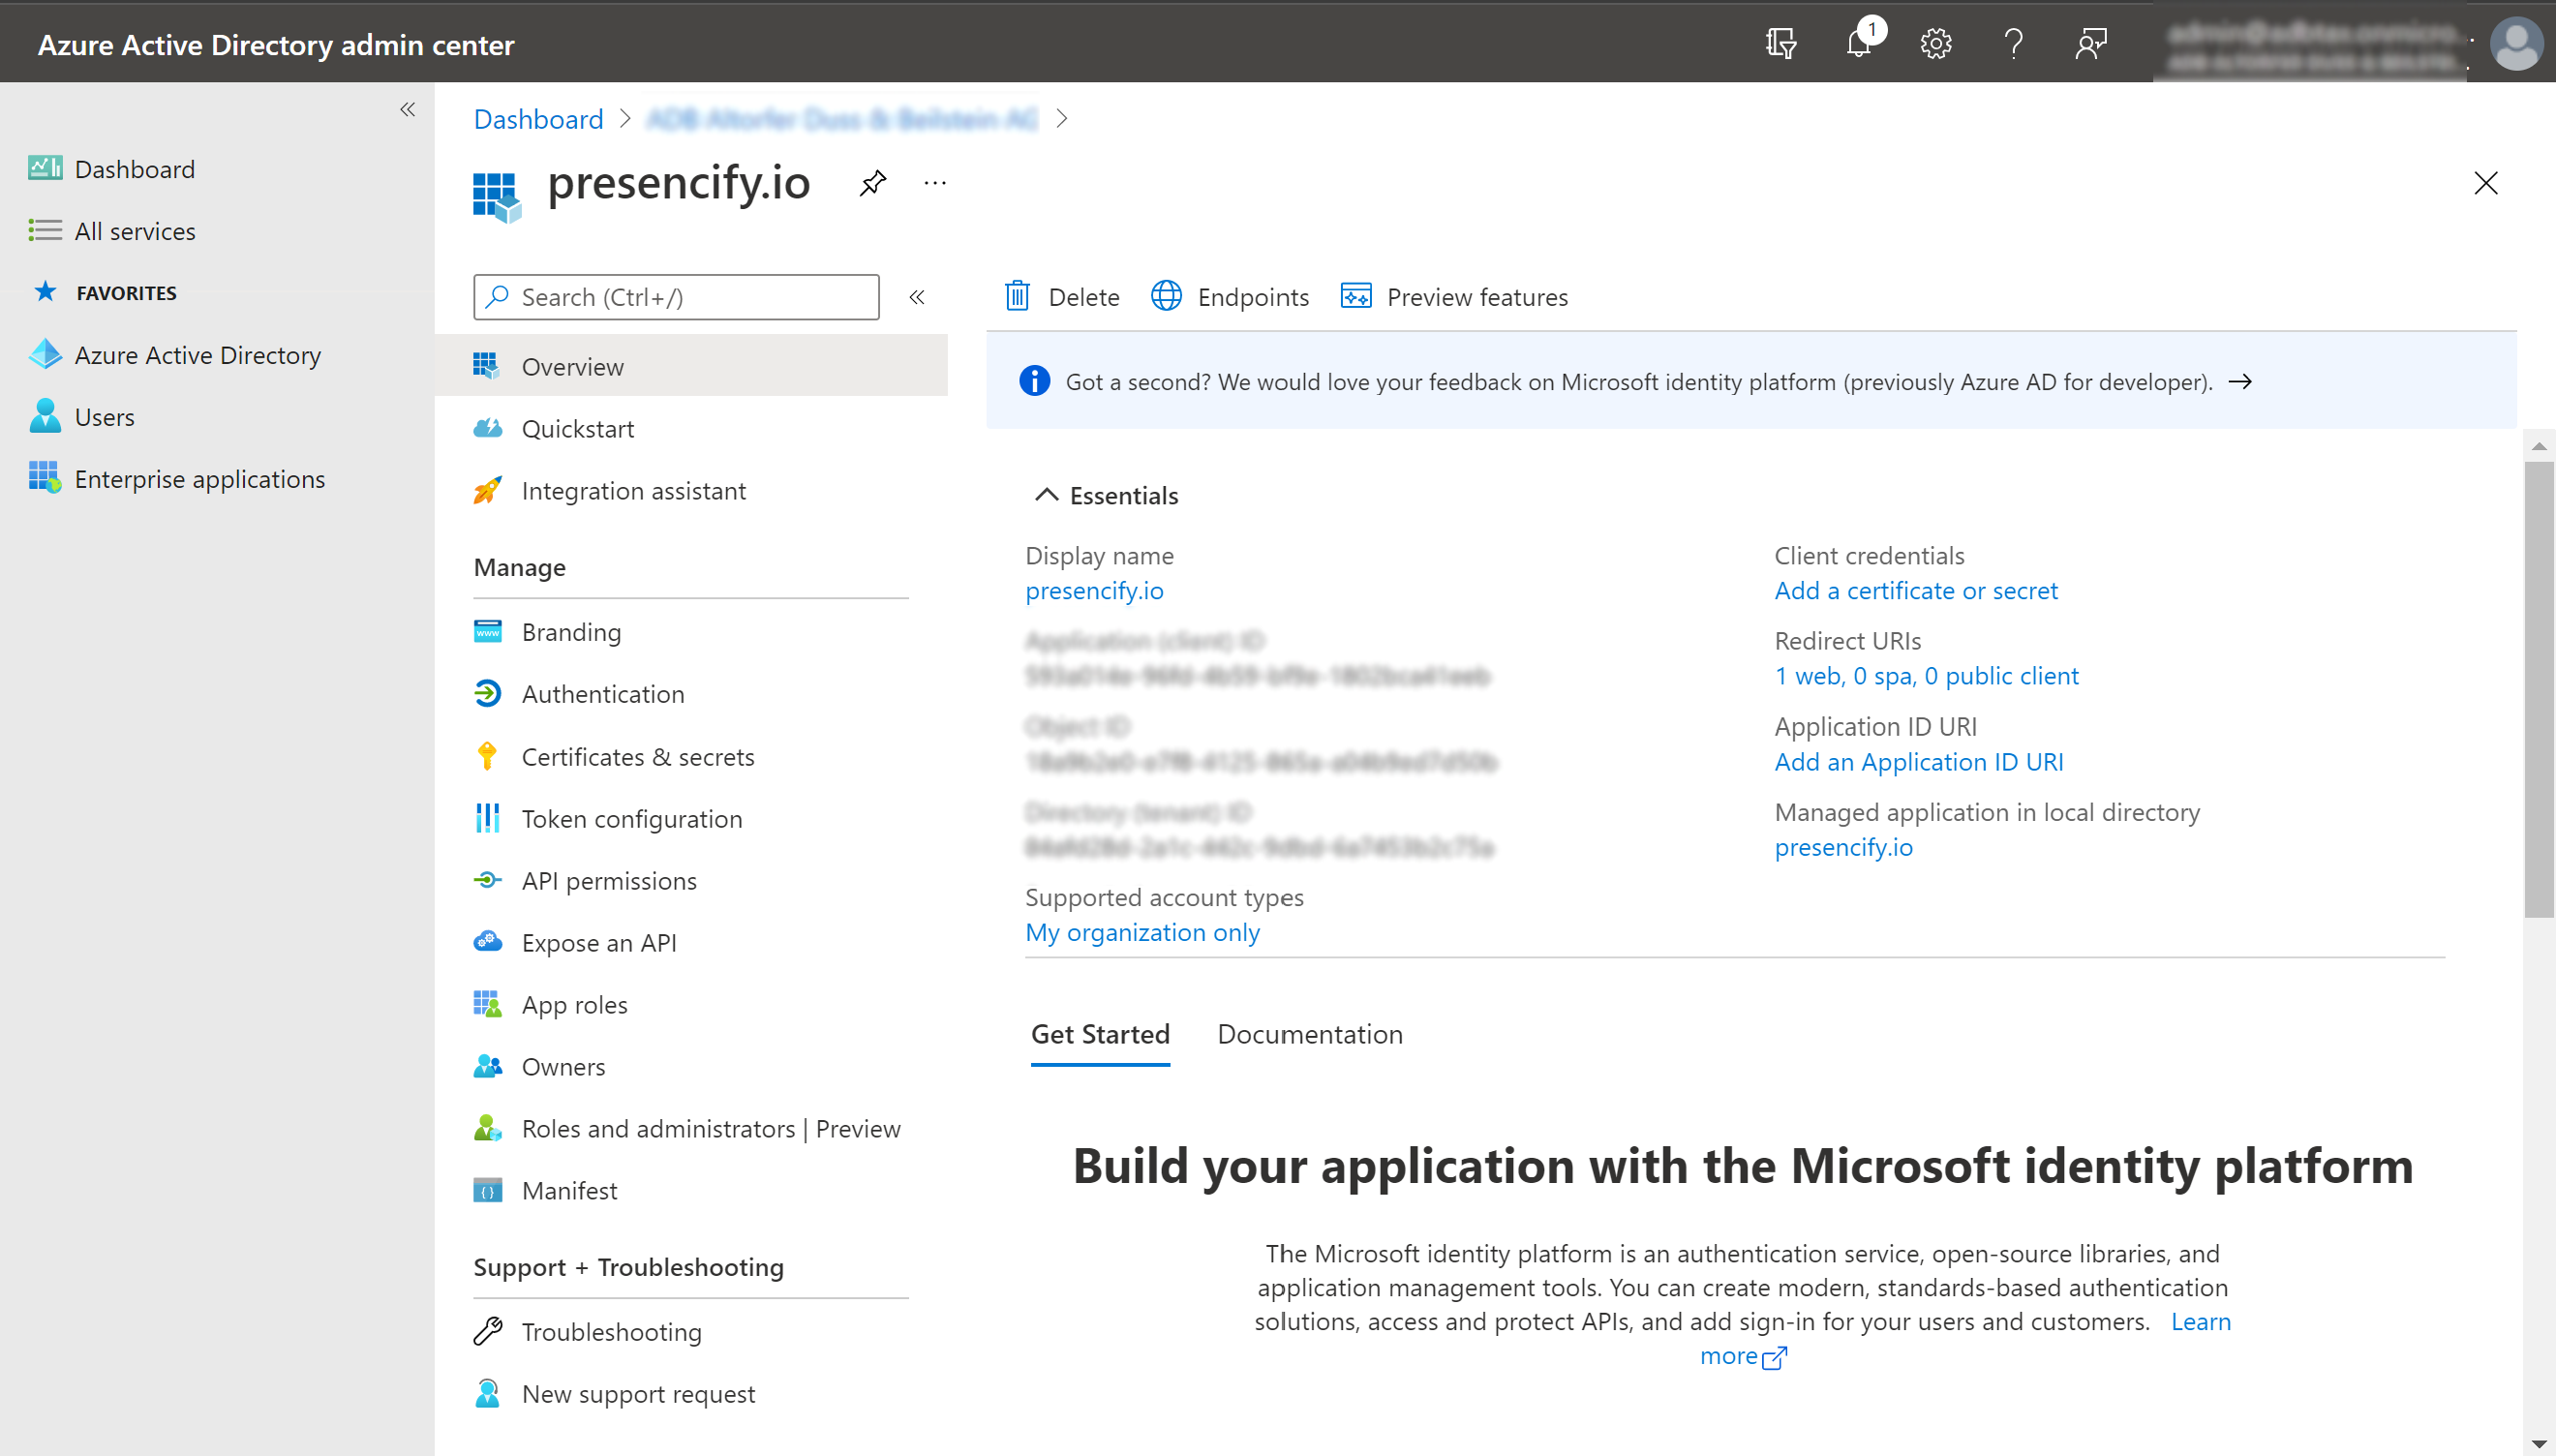Close the presencify.io blade
The width and height of the screenshot is (2556, 1456).
(x=2485, y=183)
